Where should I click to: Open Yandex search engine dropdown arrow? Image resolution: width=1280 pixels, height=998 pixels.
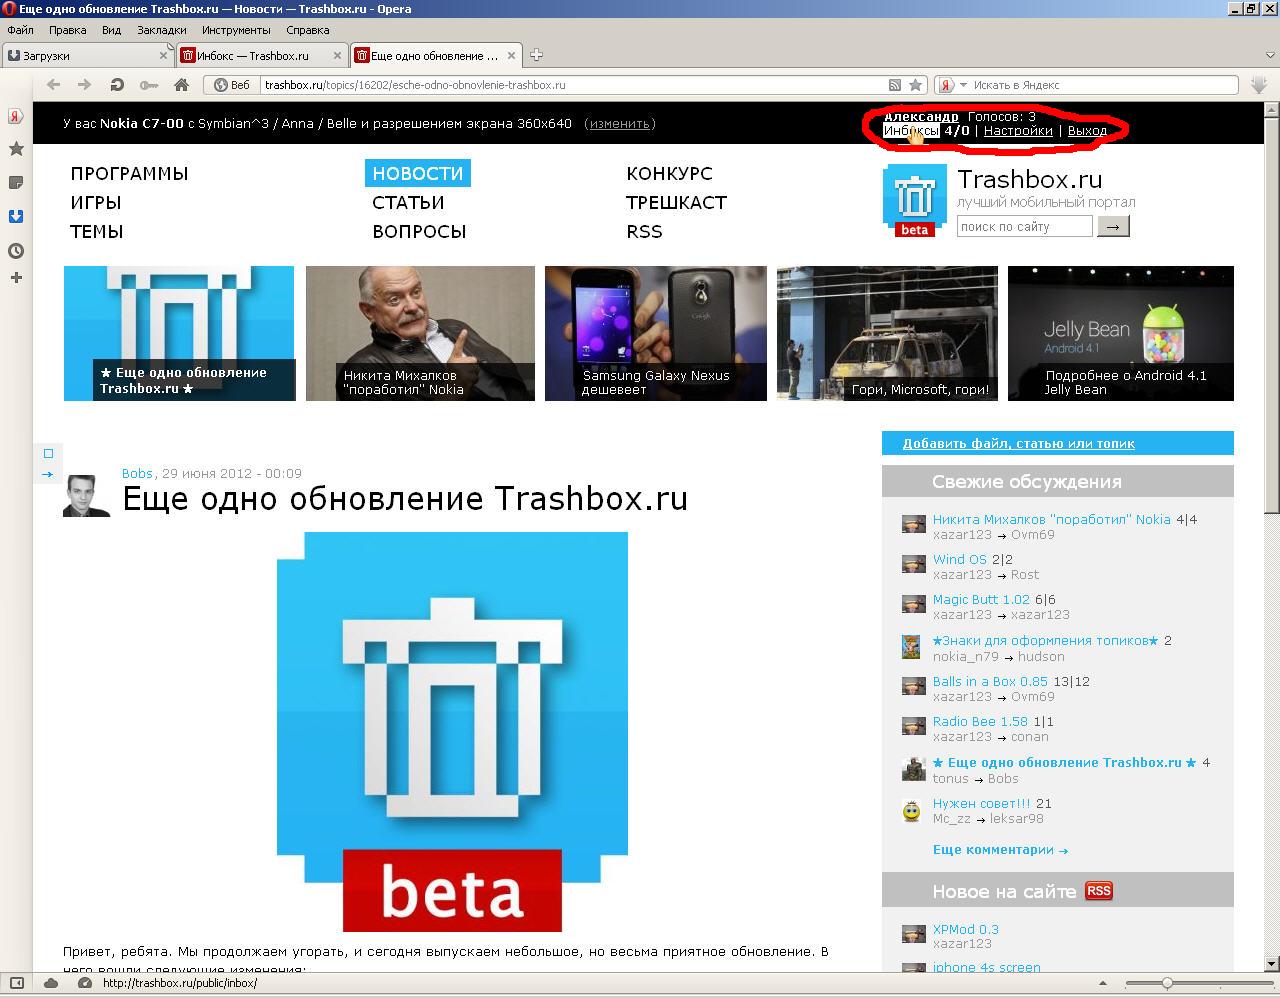(x=965, y=85)
